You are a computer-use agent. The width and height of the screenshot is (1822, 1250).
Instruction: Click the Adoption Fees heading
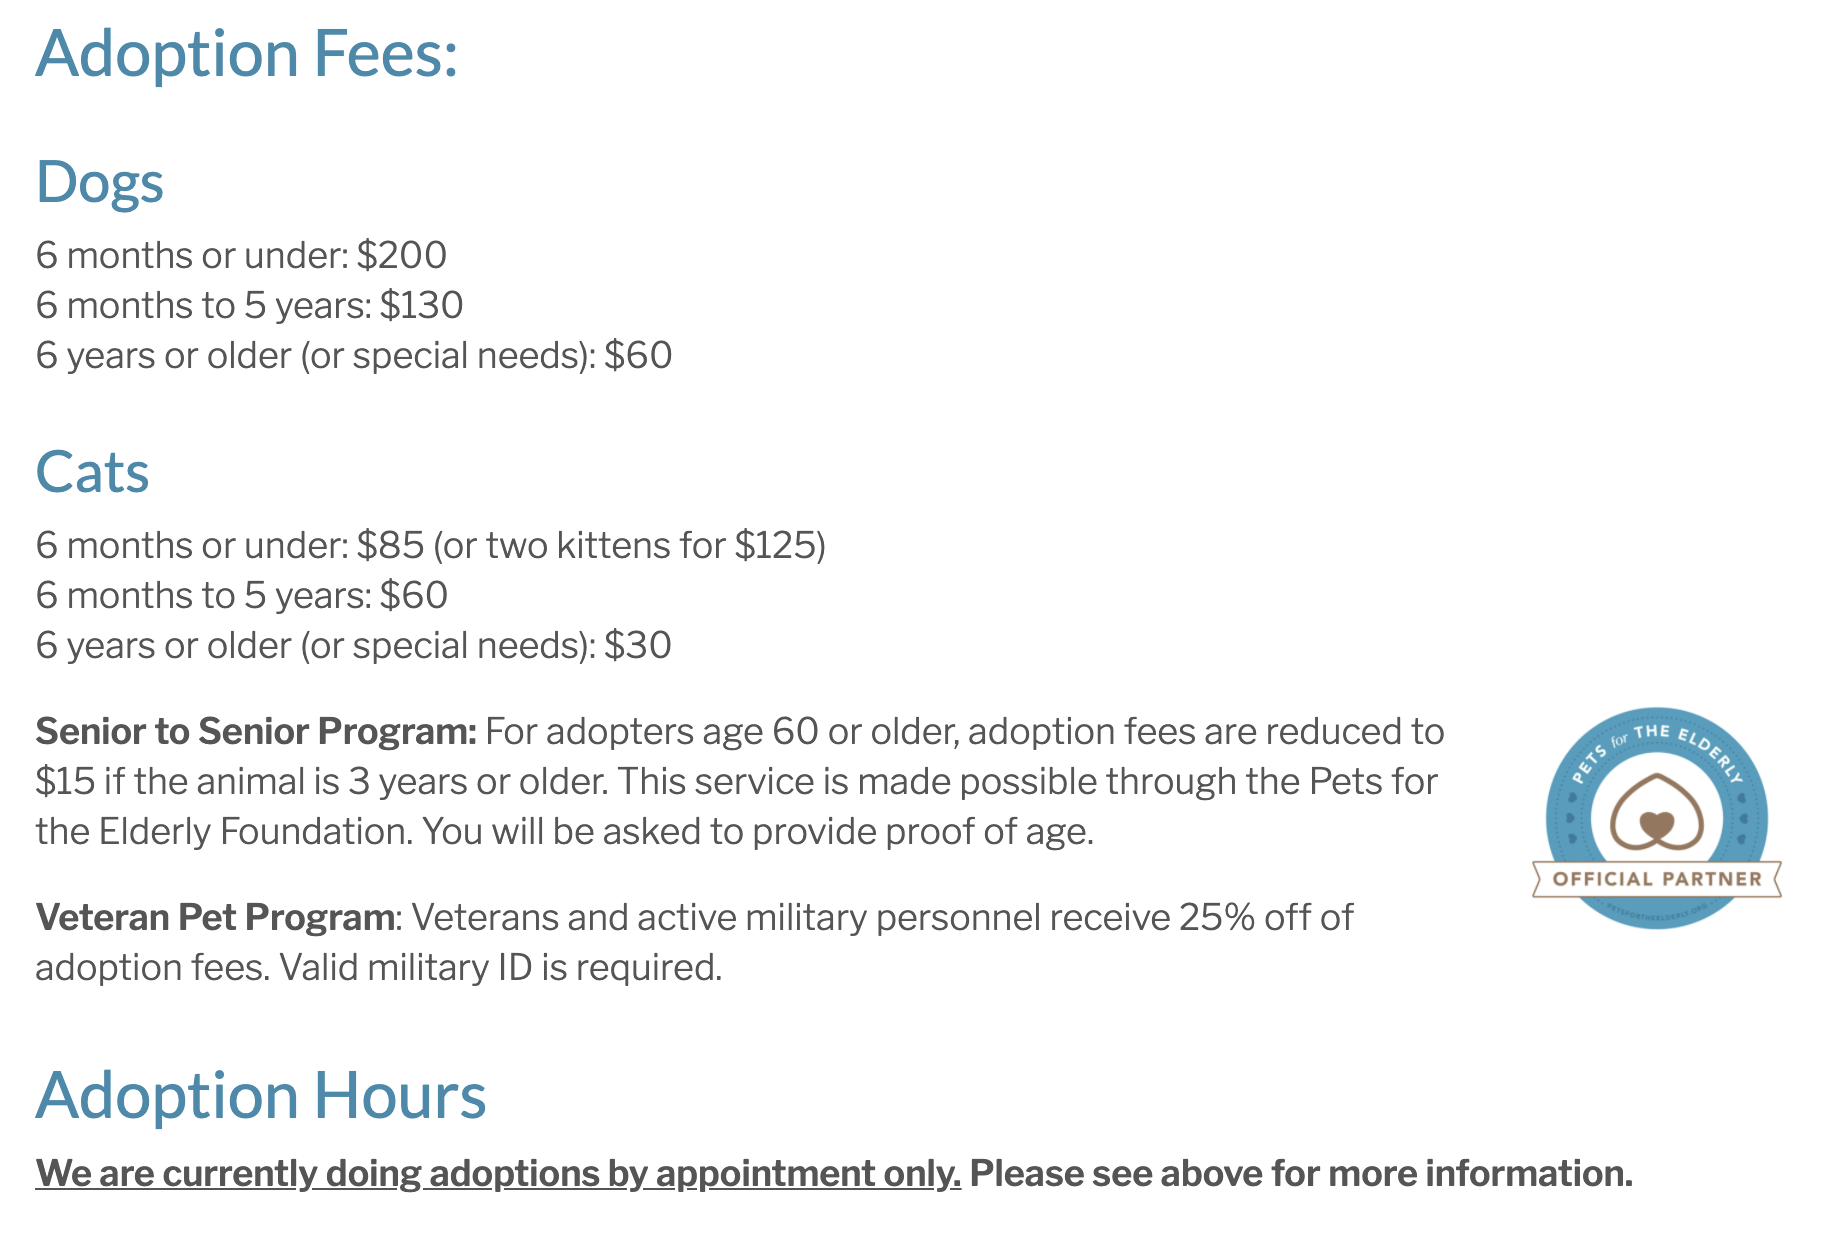[247, 53]
